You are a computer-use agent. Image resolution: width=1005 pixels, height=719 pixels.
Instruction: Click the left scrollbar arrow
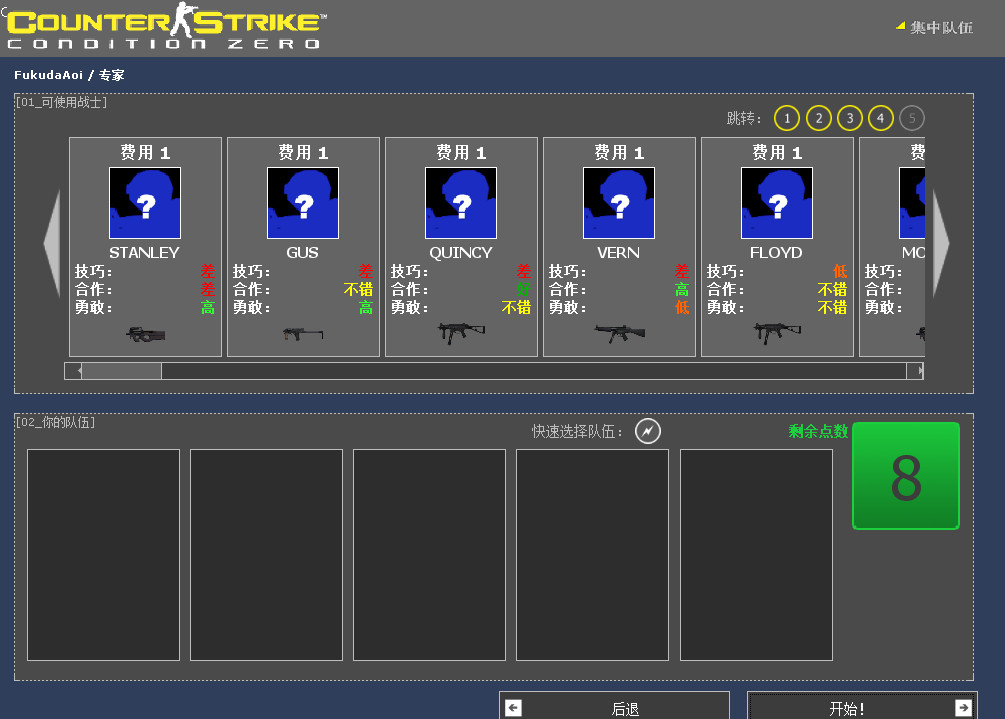click(74, 370)
